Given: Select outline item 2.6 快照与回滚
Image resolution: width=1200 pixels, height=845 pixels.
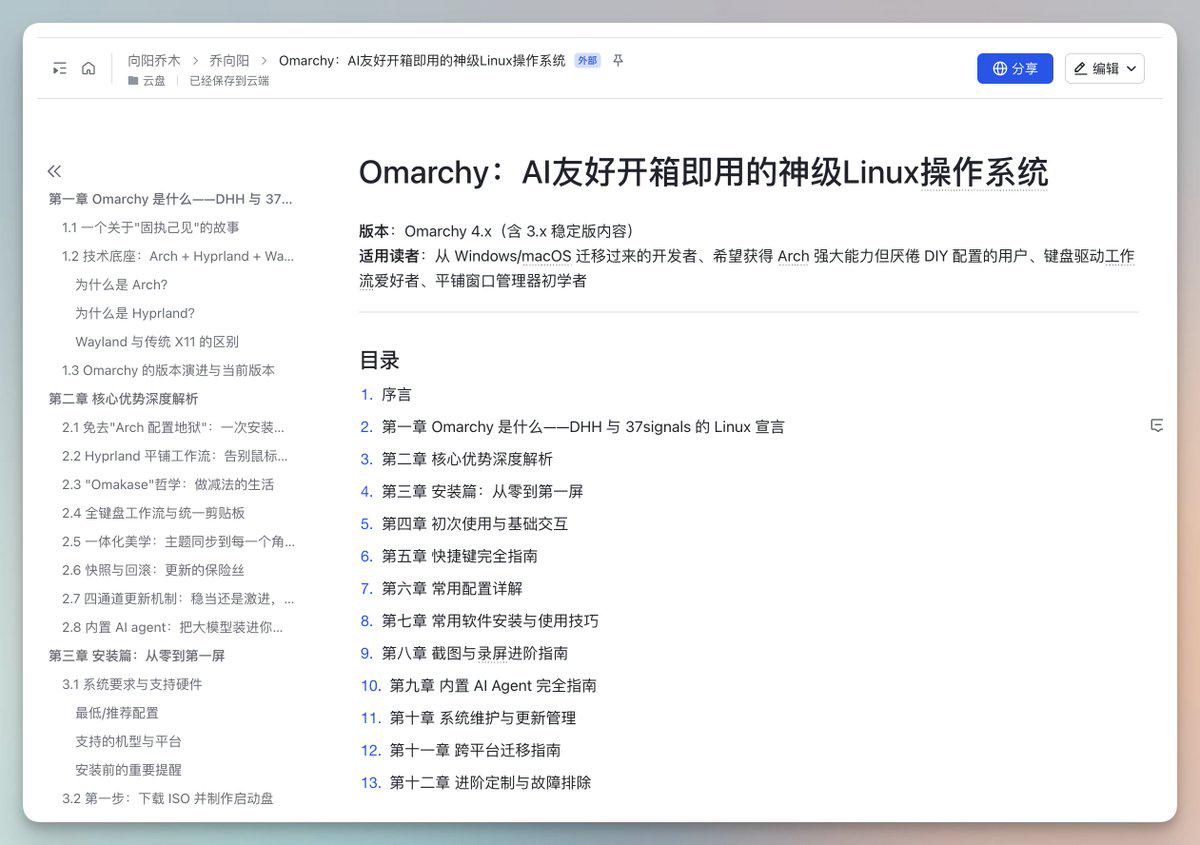Looking at the screenshot, I should pos(153,570).
